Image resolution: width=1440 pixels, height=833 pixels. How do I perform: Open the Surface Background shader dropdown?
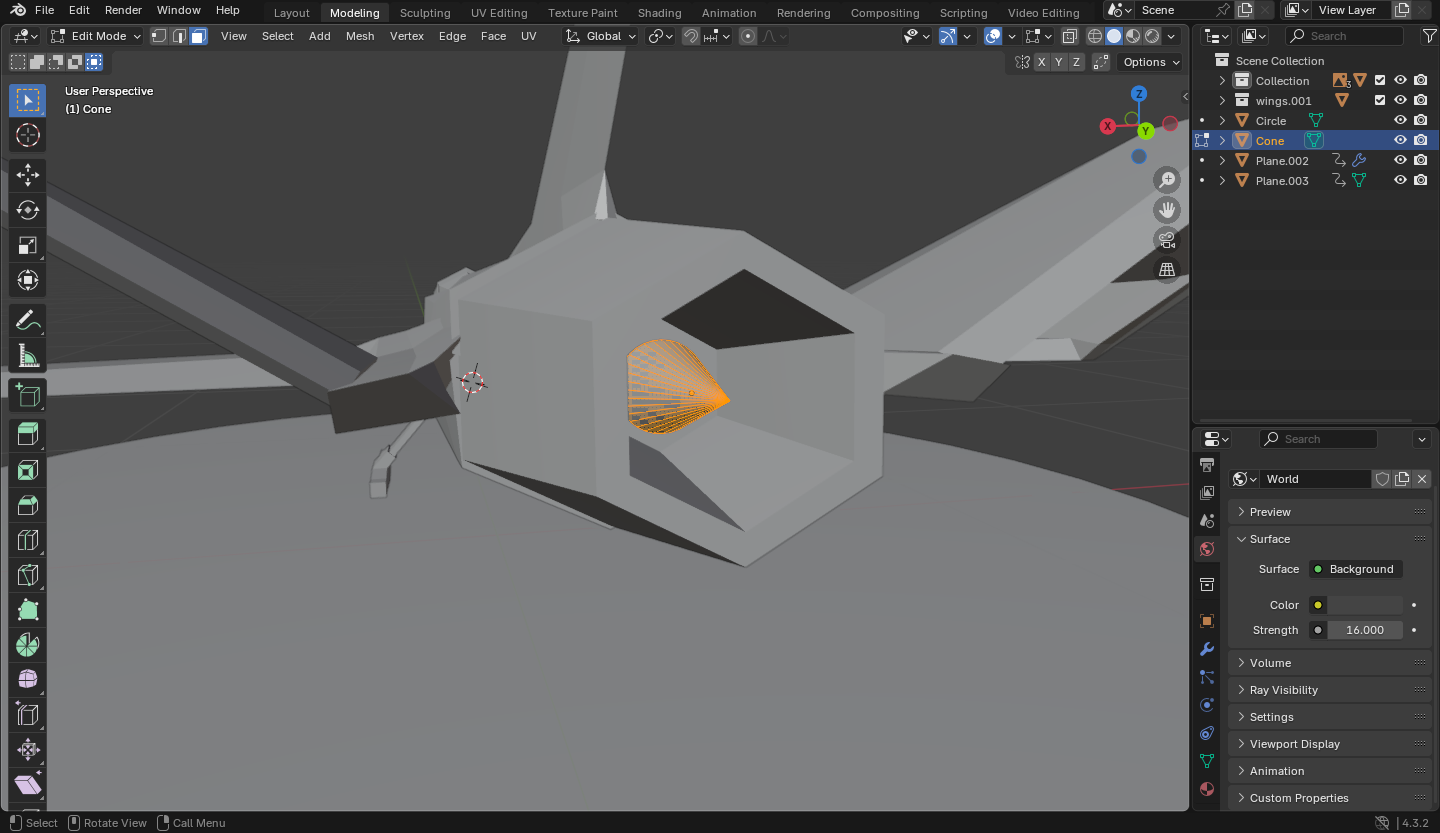click(1356, 569)
